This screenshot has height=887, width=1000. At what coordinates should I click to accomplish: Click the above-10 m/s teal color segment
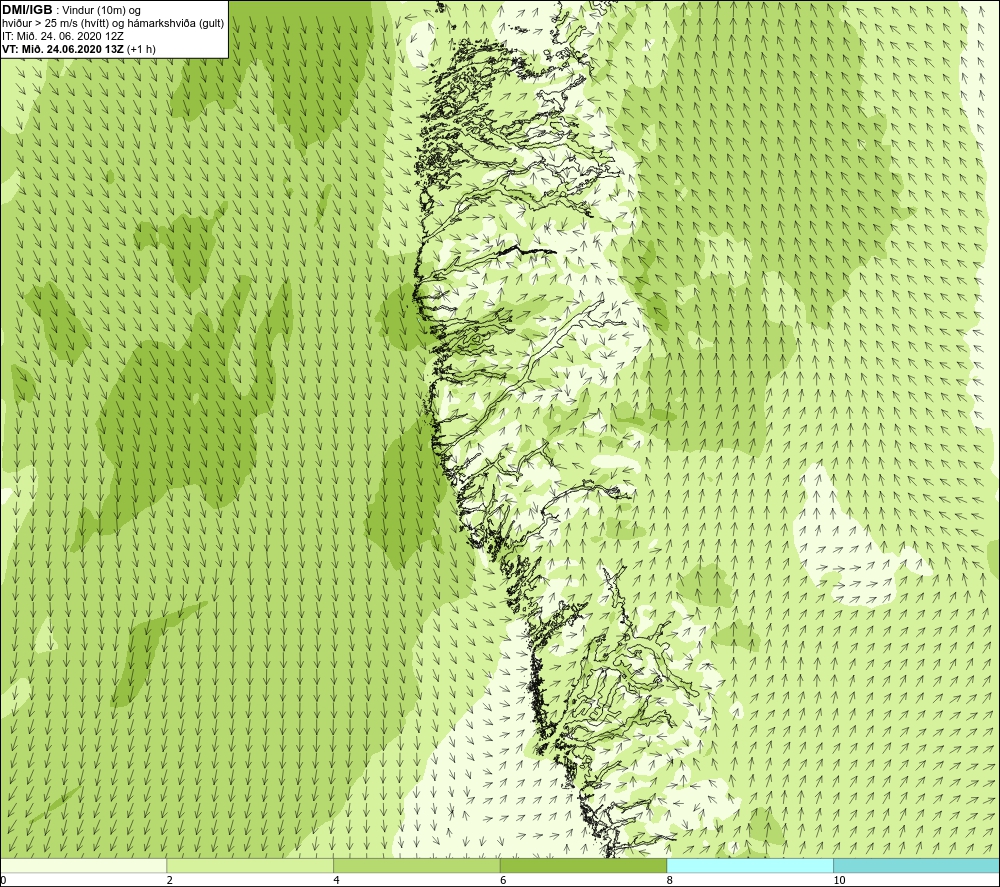[x=916, y=865]
